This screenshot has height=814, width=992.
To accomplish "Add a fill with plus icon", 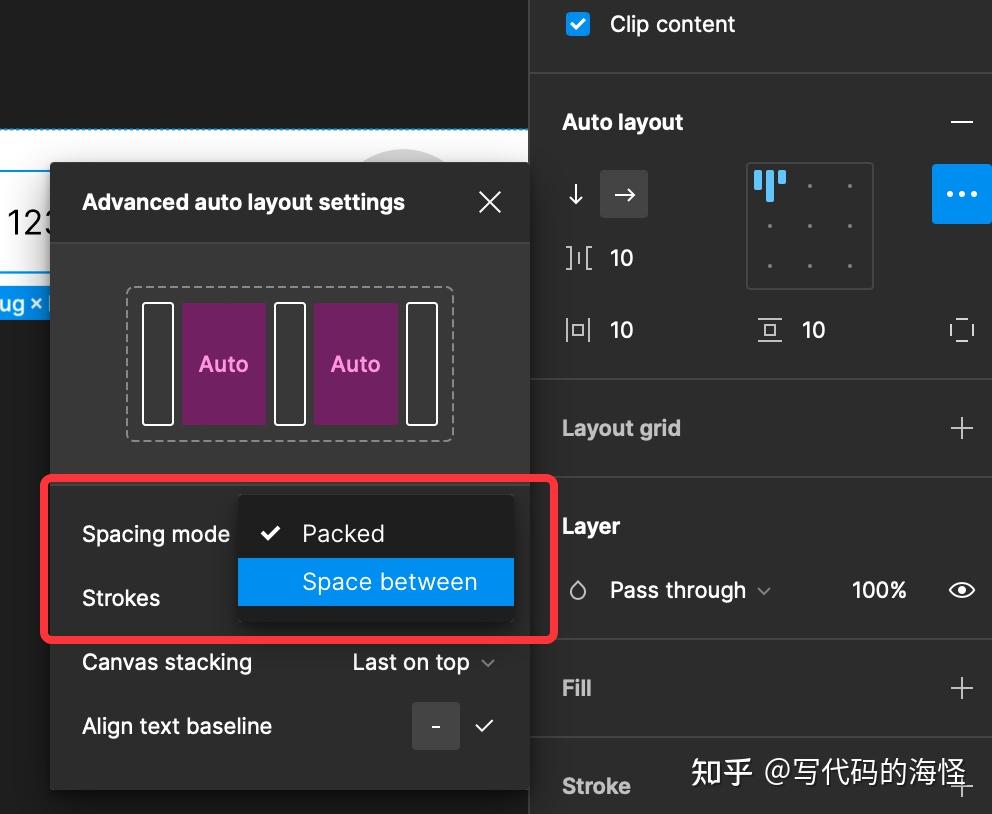I will pyautogui.click(x=961, y=688).
